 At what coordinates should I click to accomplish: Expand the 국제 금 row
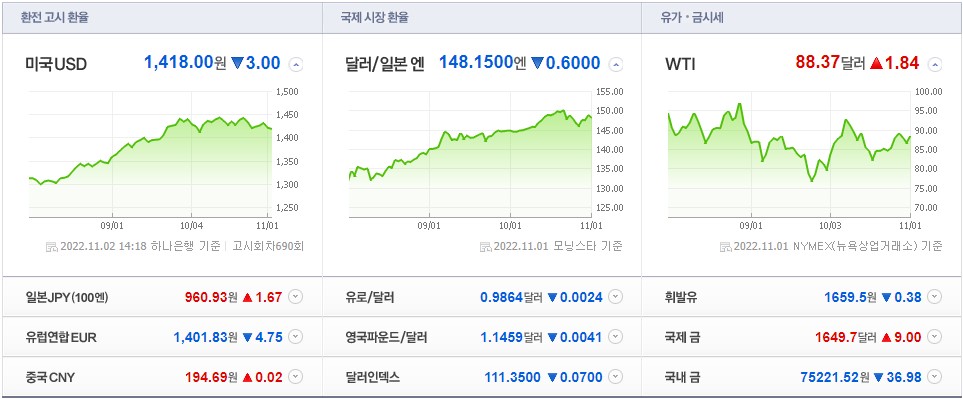point(935,337)
